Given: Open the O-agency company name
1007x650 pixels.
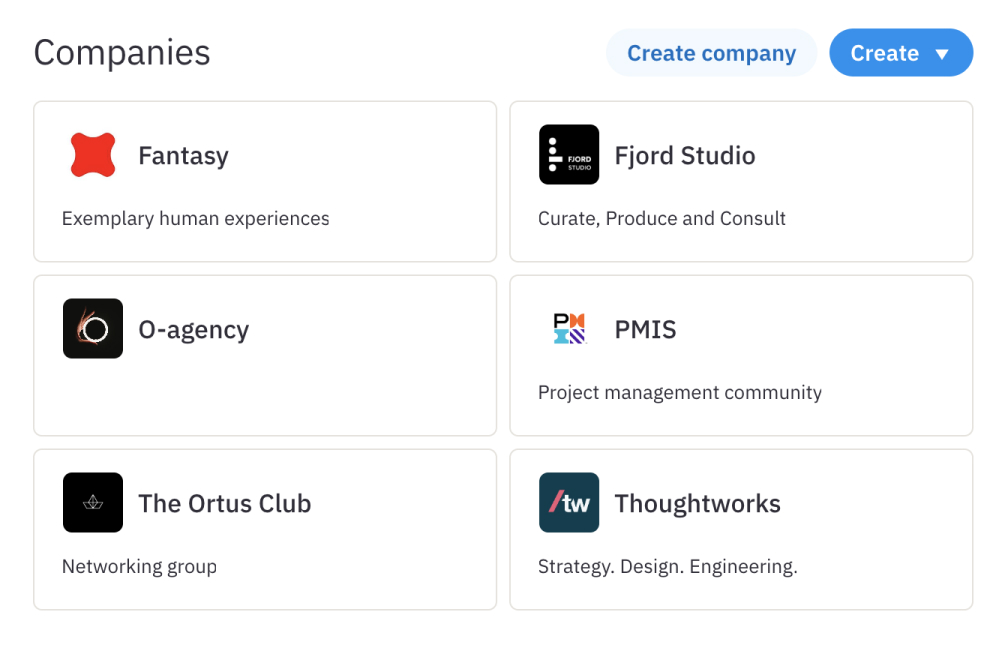Looking at the screenshot, I should tap(194, 329).
